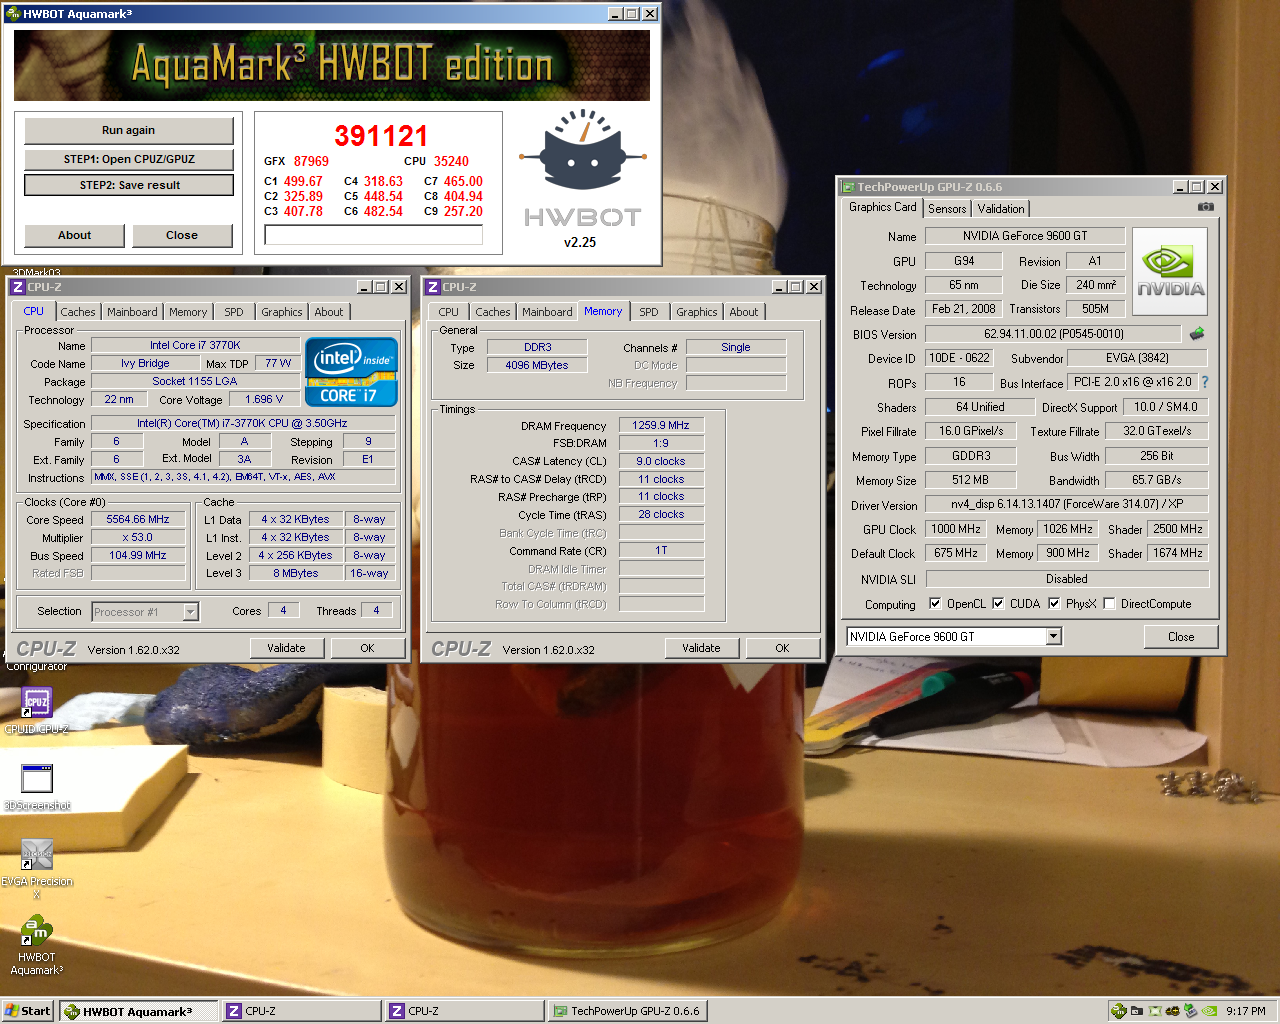Click OK in CPU-Z memory window
The height and width of the screenshot is (1024, 1280).
coord(782,648)
